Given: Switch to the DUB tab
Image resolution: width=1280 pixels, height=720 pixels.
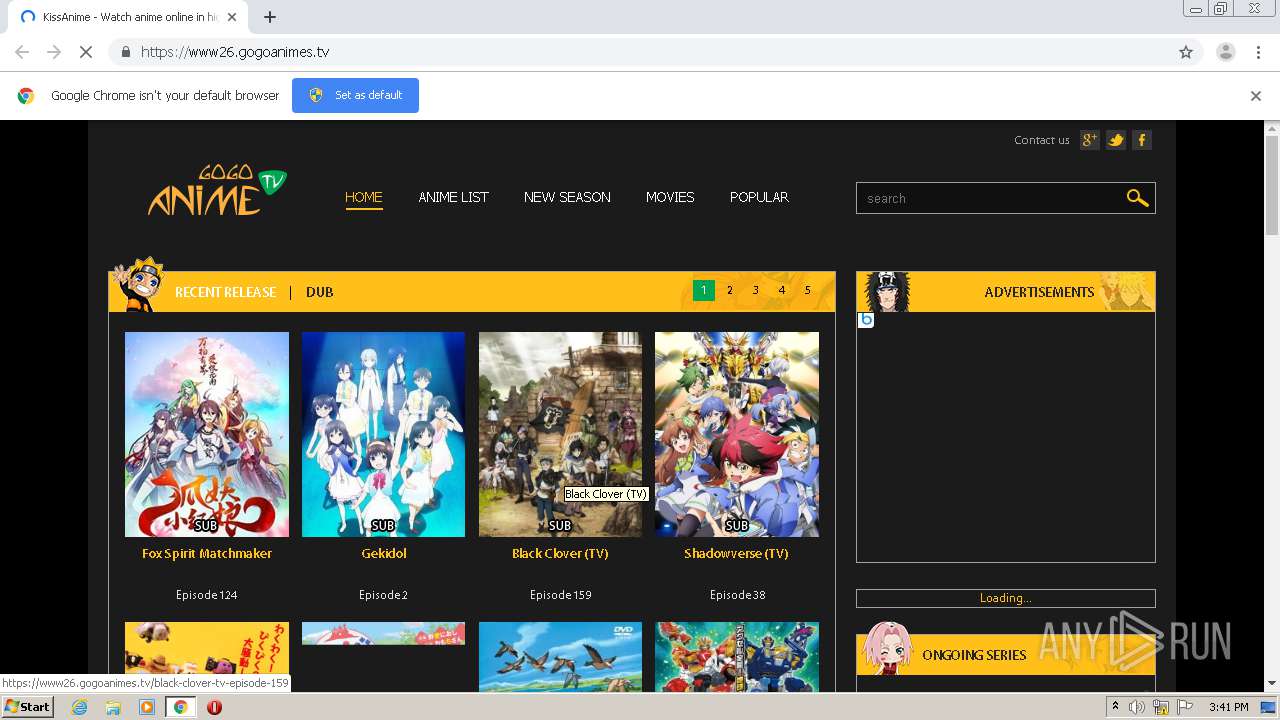Looking at the screenshot, I should [320, 292].
